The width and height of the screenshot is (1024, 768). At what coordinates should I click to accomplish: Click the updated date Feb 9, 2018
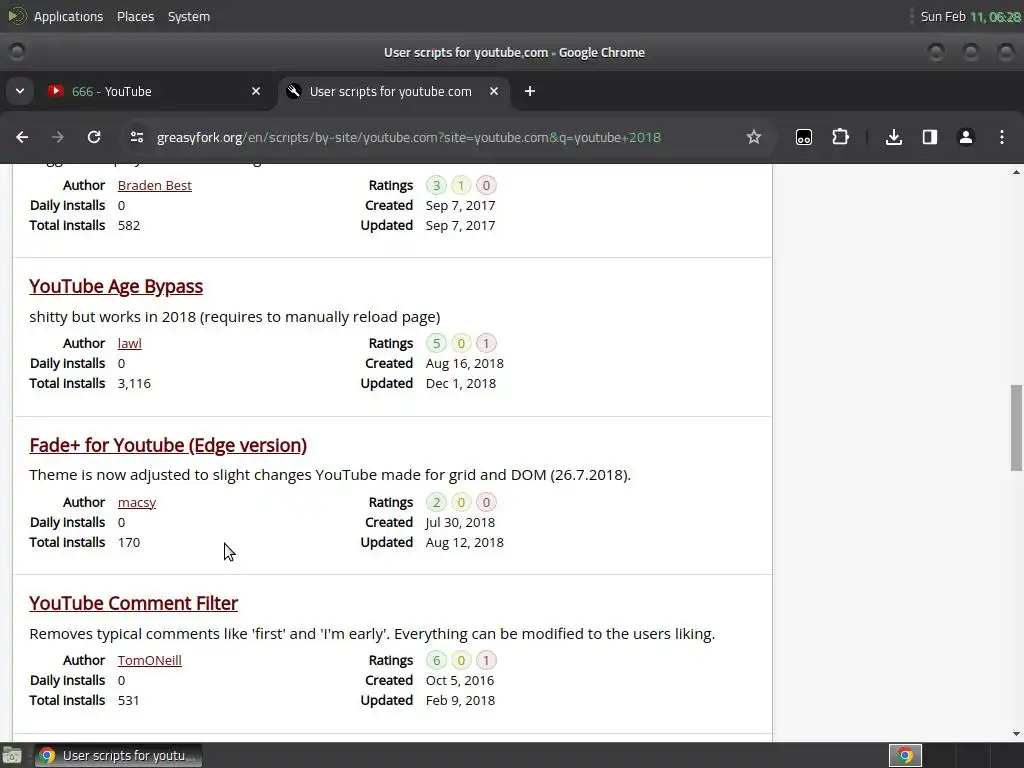[x=460, y=700]
